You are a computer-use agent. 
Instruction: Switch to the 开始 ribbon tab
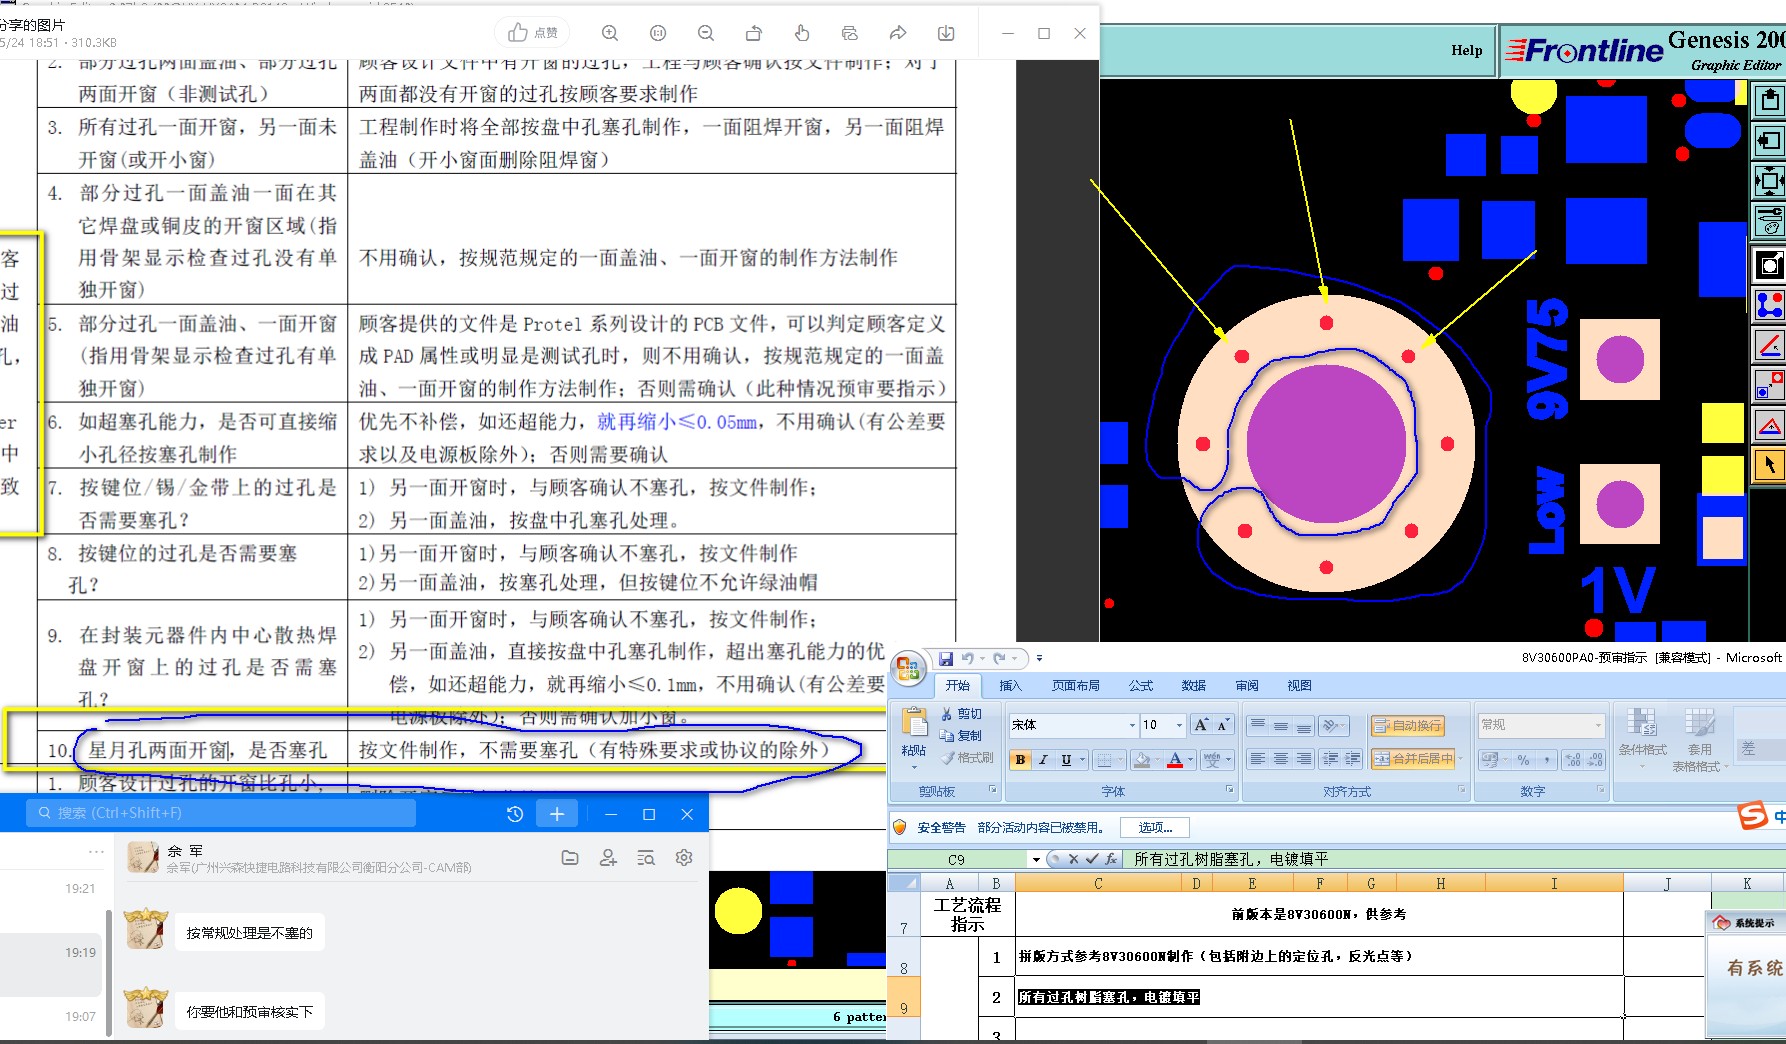click(958, 685)
